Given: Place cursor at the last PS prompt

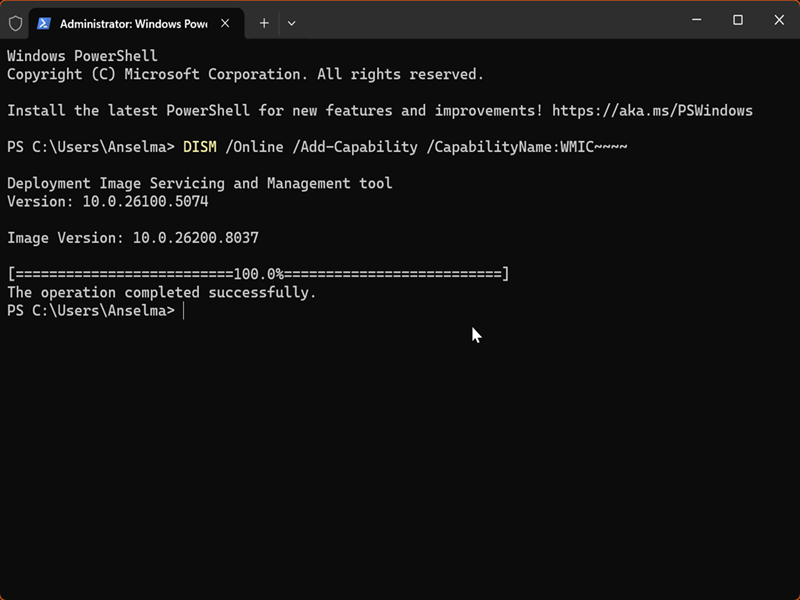Looking at the screenshot, I should click(184, 311).
